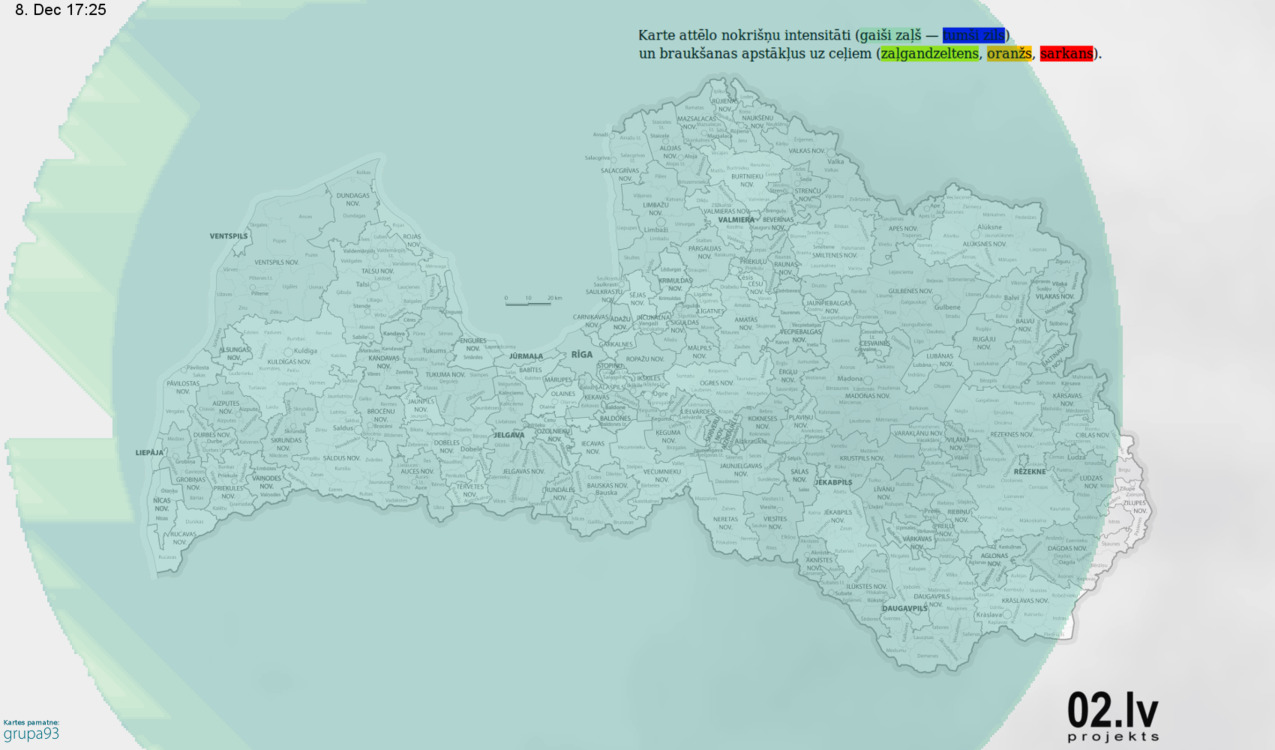
Task: Select the 'zaļgandzeltens' legend color label
Action: (x=929, y=54)
